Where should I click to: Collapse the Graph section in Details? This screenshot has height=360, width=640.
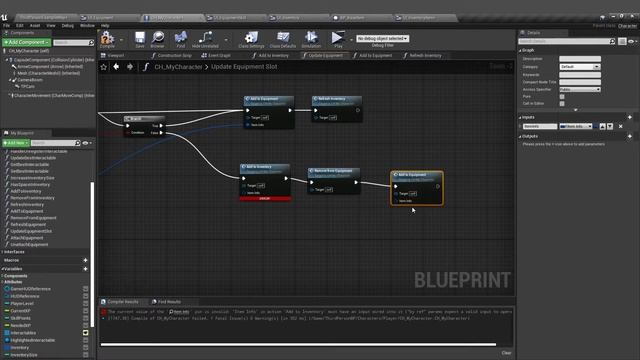point(520,51)
